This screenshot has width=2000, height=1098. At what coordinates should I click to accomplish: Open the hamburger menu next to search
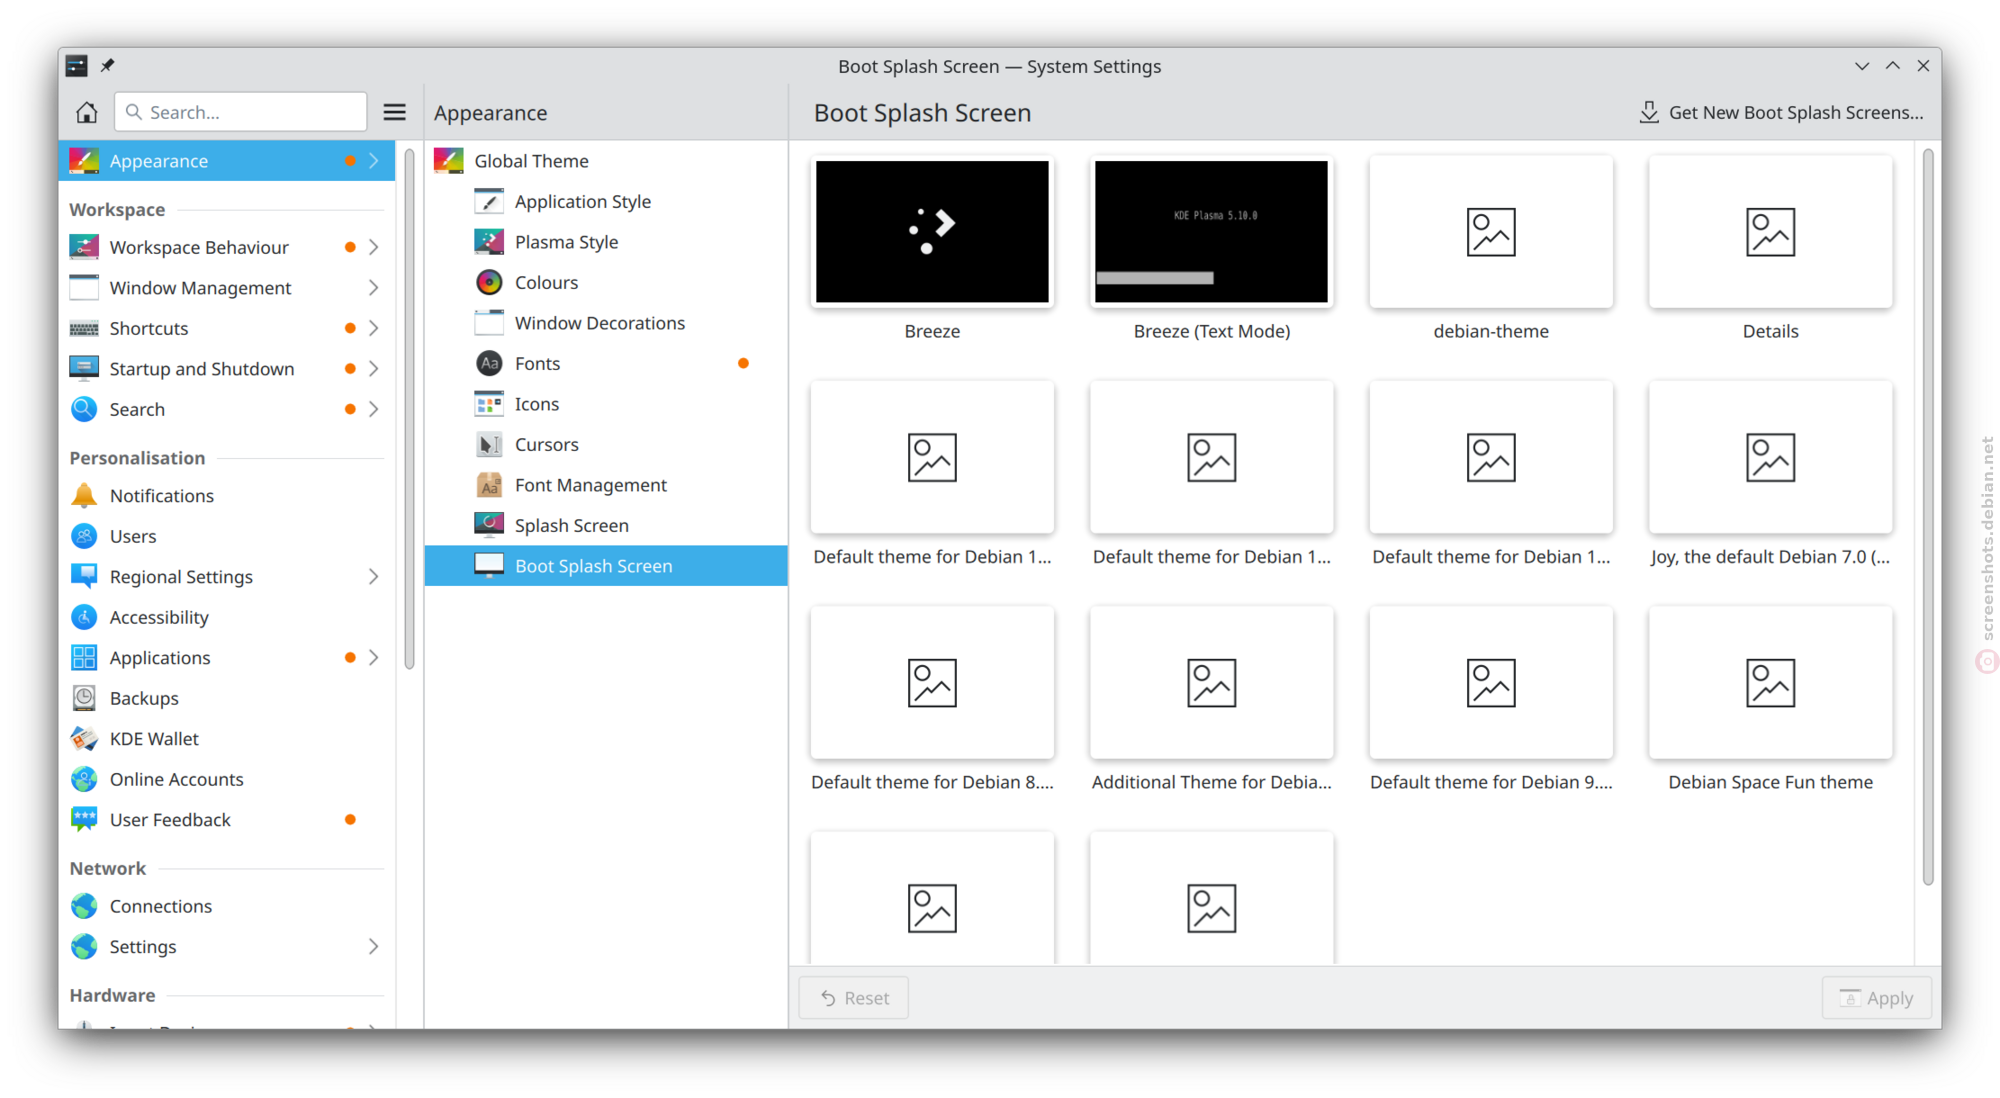[394, 112]
